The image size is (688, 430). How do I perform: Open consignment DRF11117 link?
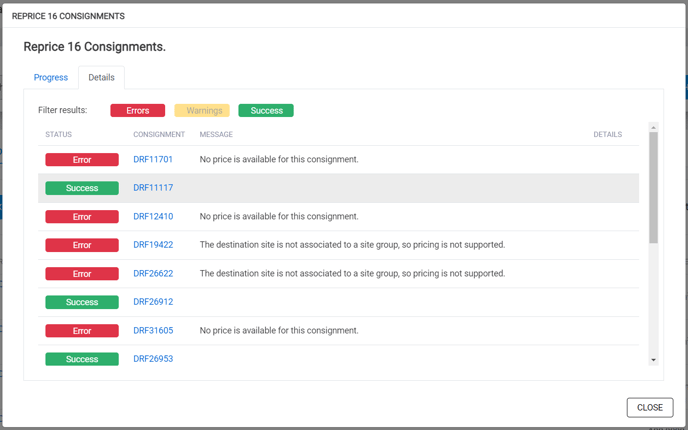[x=153, y=188]
